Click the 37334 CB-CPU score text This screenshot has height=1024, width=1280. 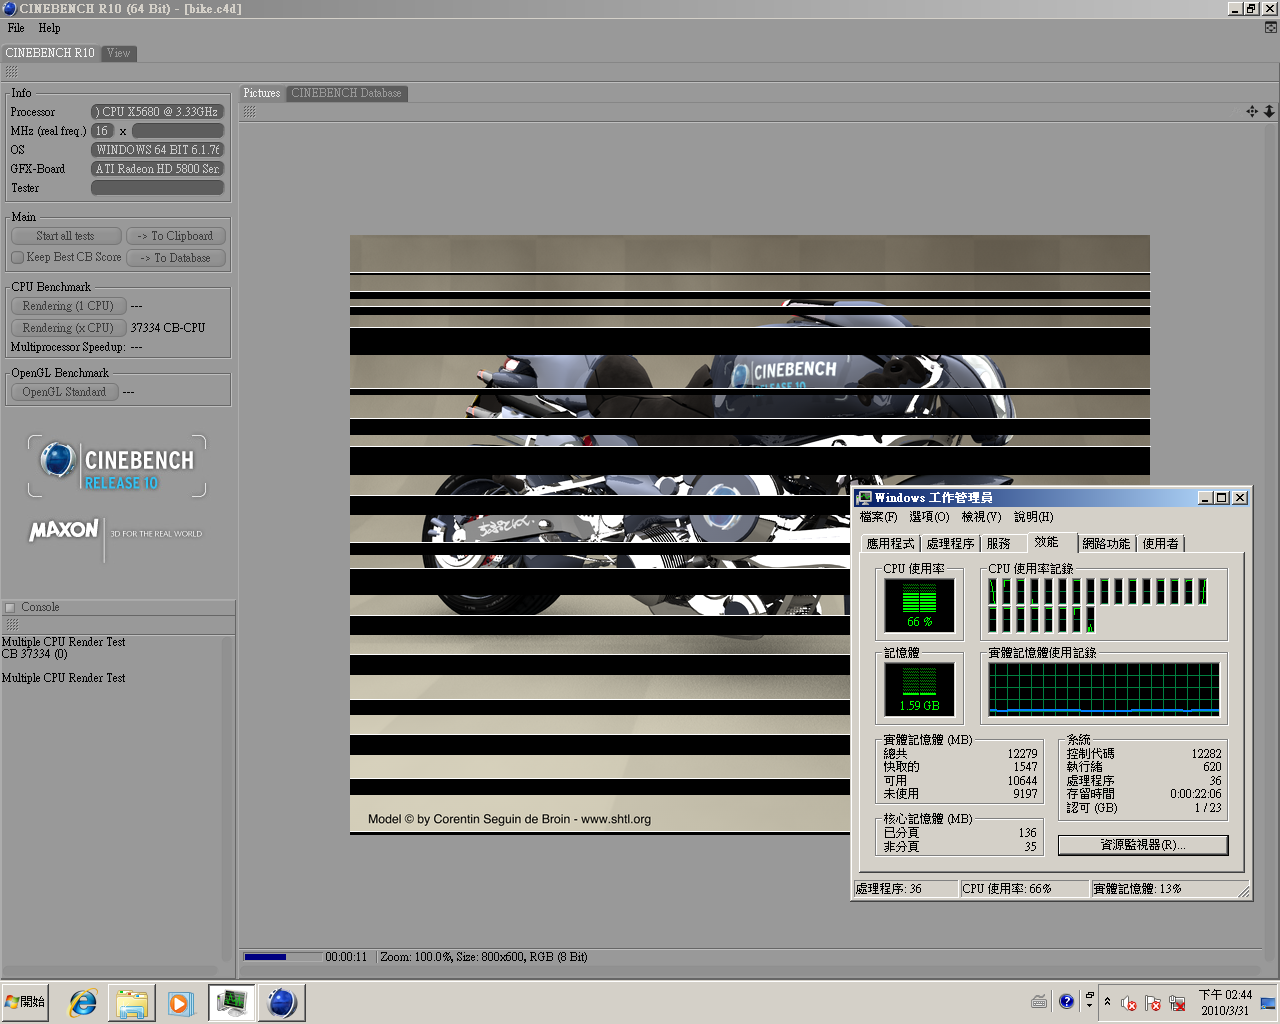click(168, 328)
